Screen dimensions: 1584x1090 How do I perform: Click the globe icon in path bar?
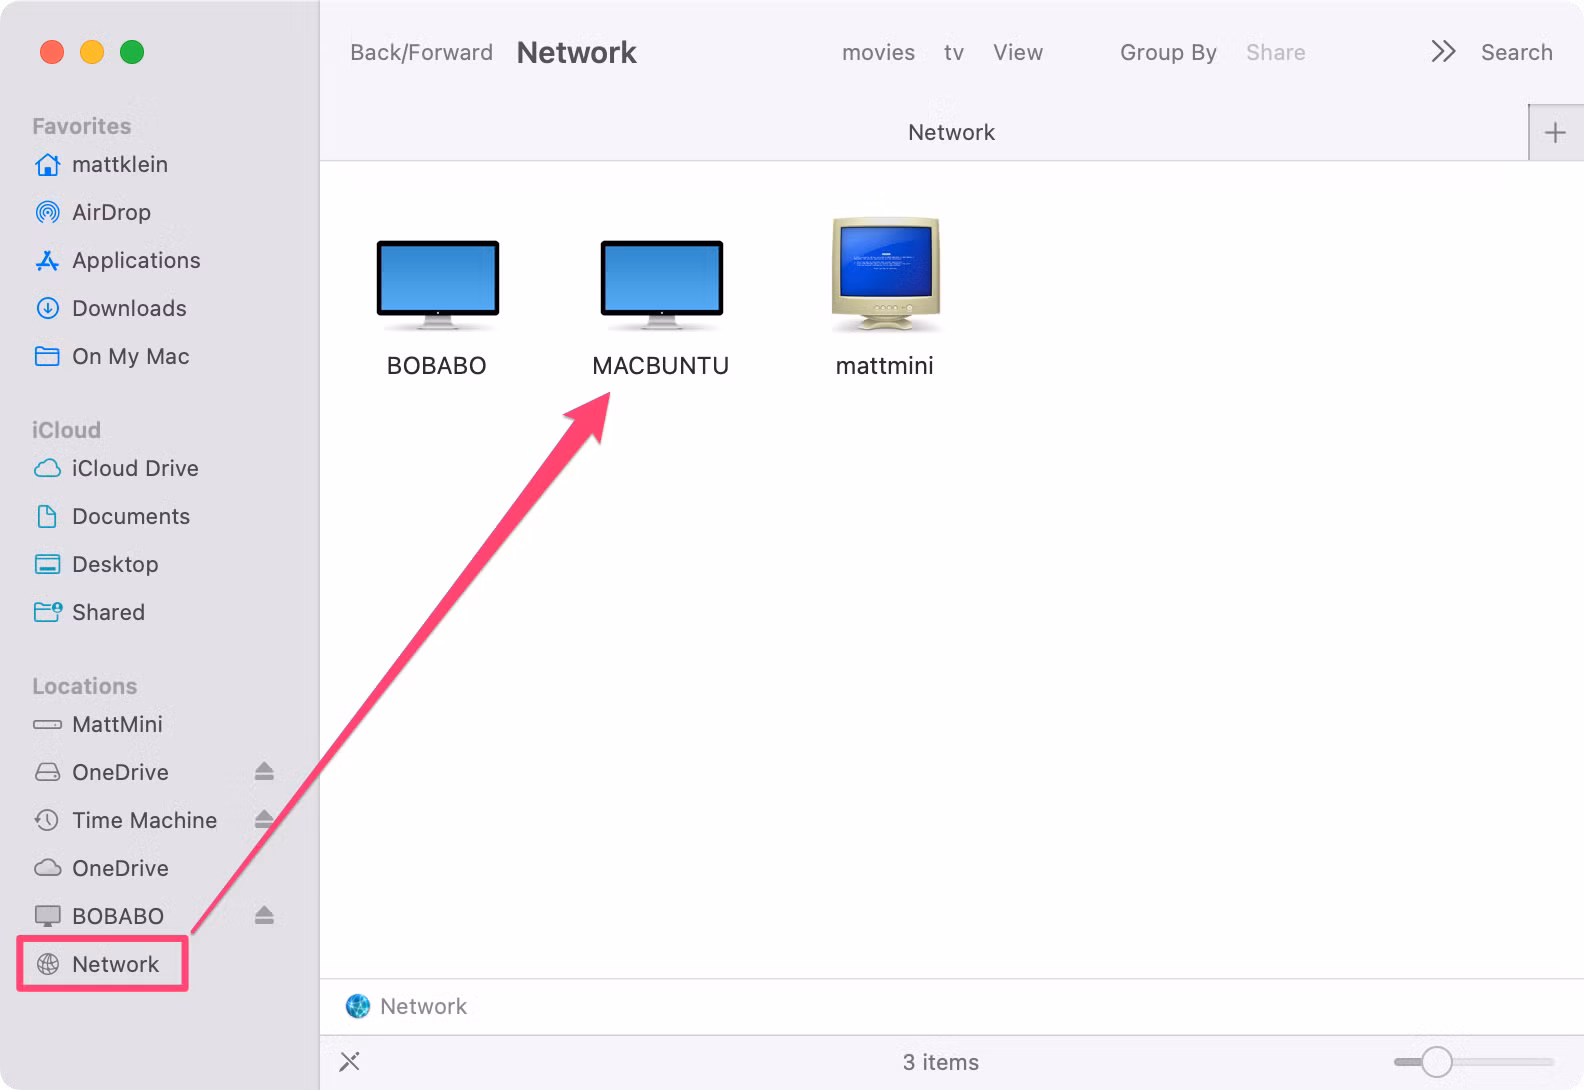pyautogui.click(x=357, y=1007)
